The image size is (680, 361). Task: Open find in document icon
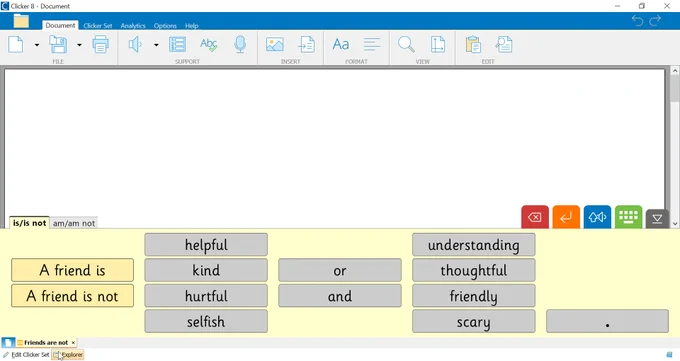[504, 44]
